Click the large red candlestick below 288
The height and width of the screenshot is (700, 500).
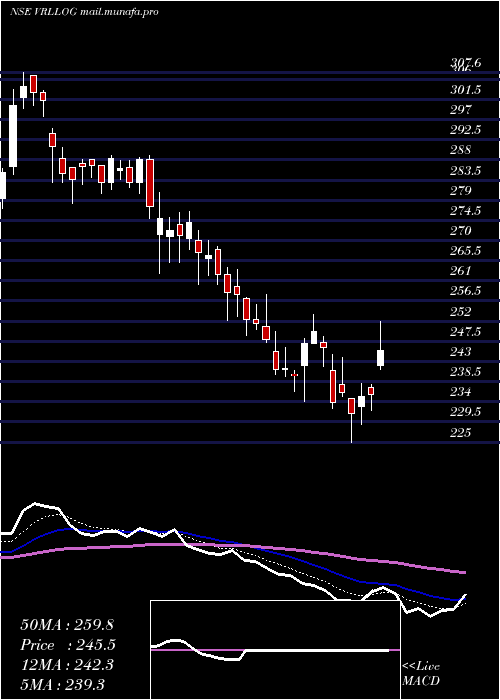click(x=150, y=183)
